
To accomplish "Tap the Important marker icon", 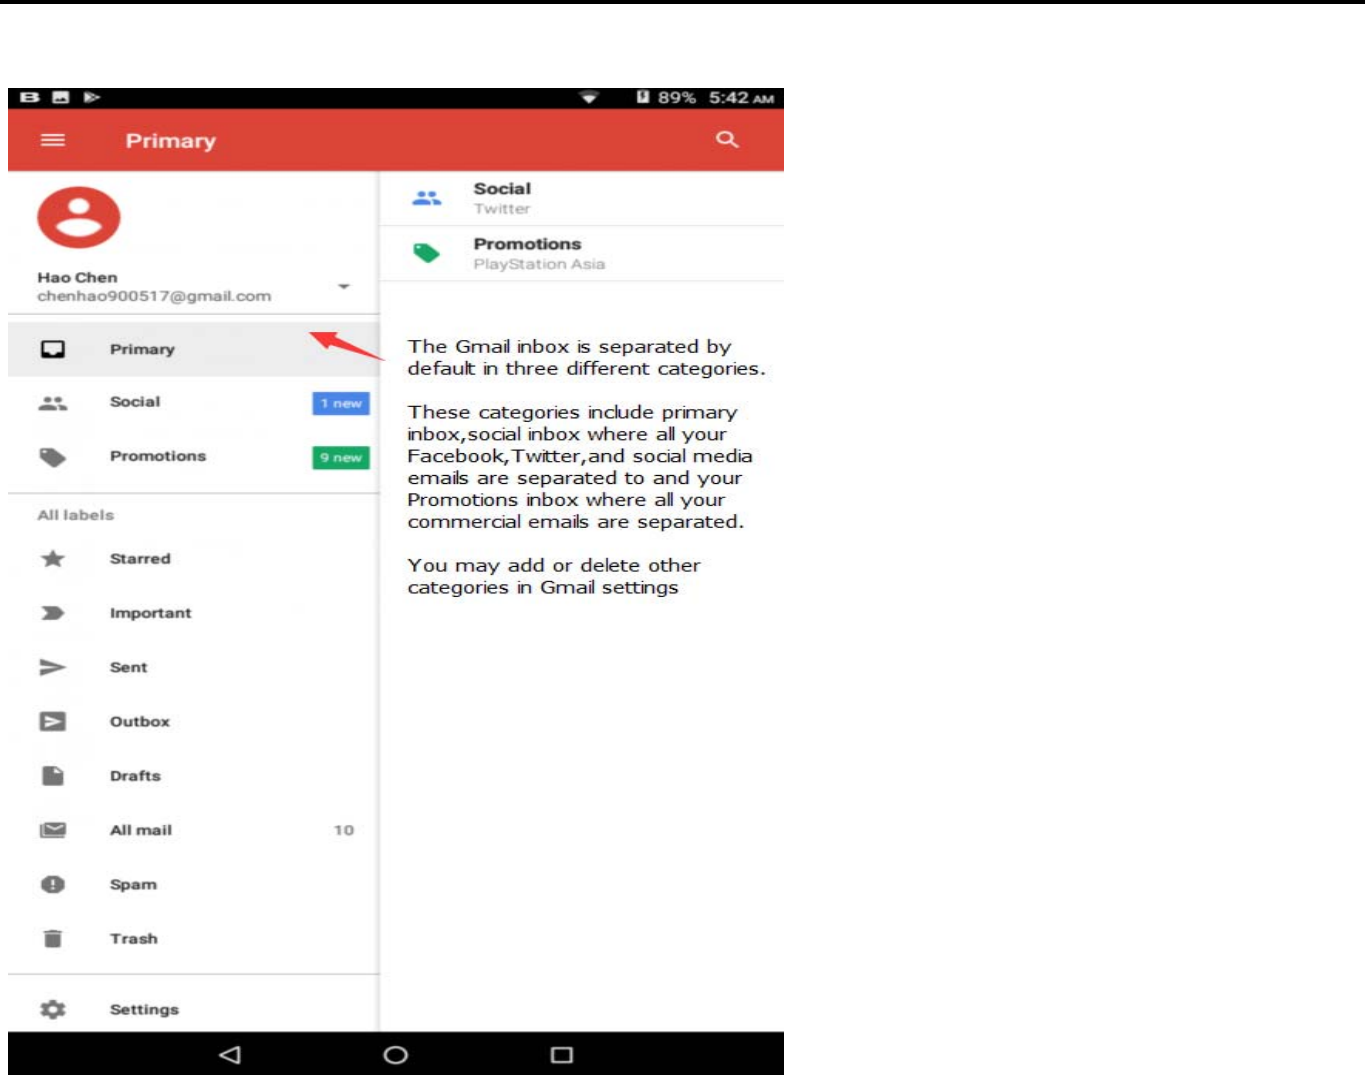I will point(53,613).
